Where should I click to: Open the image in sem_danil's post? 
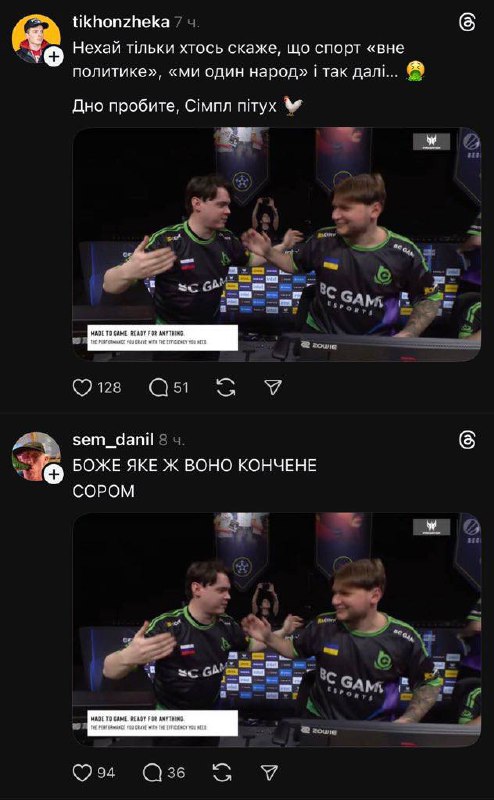(277, 630)
